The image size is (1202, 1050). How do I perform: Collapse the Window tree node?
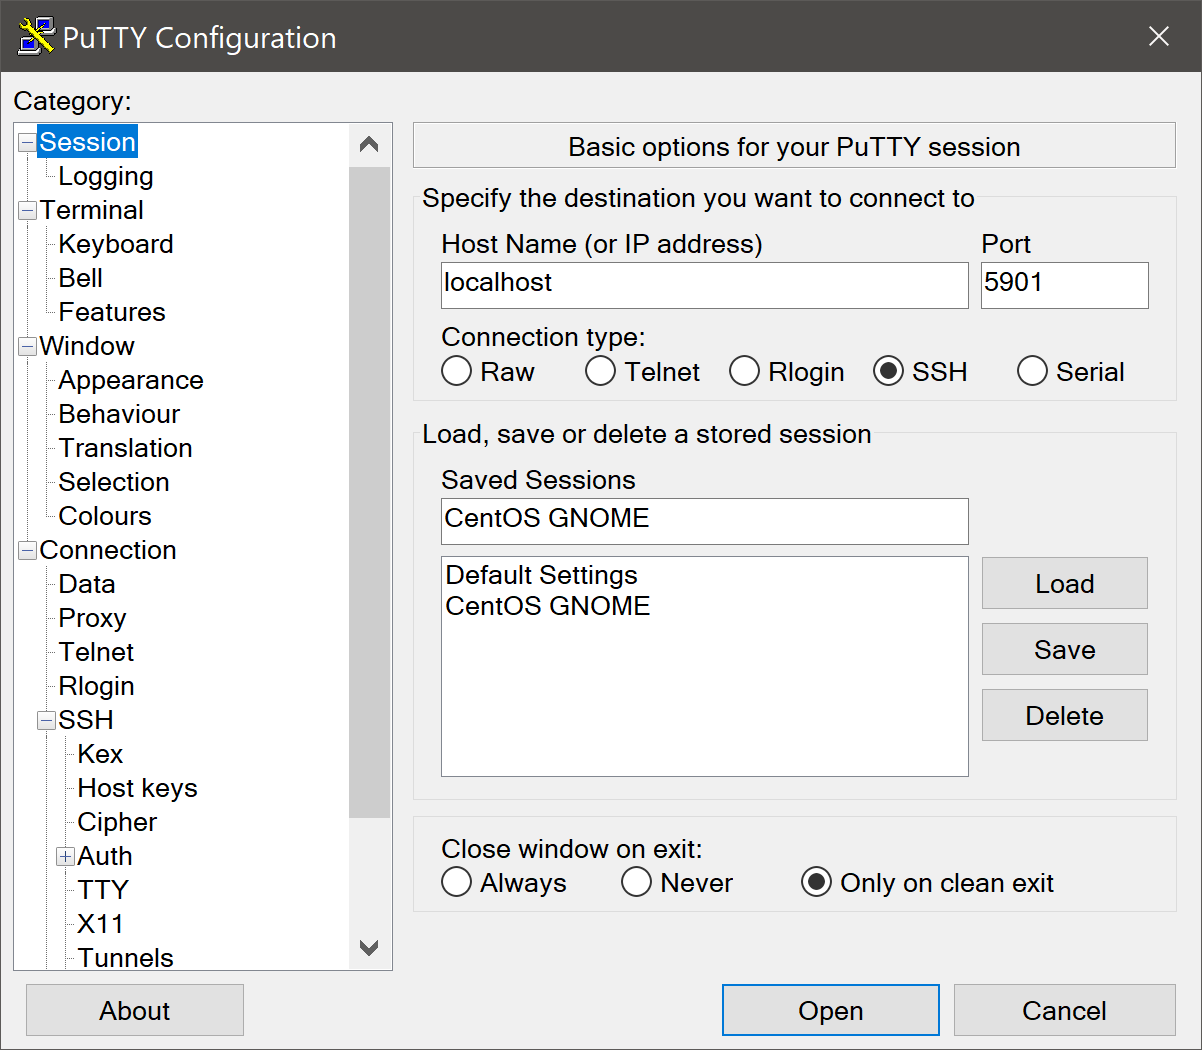(x=28, y=347)
